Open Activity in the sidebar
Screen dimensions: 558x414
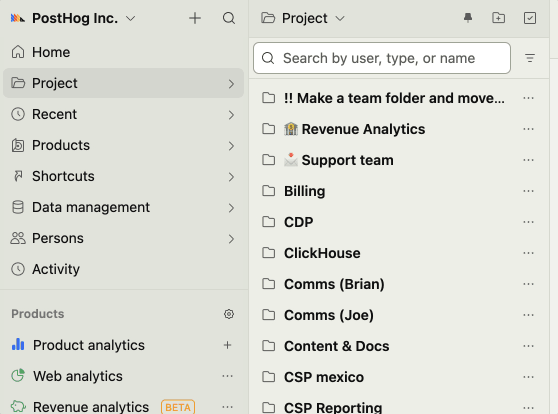coord(123,269)
